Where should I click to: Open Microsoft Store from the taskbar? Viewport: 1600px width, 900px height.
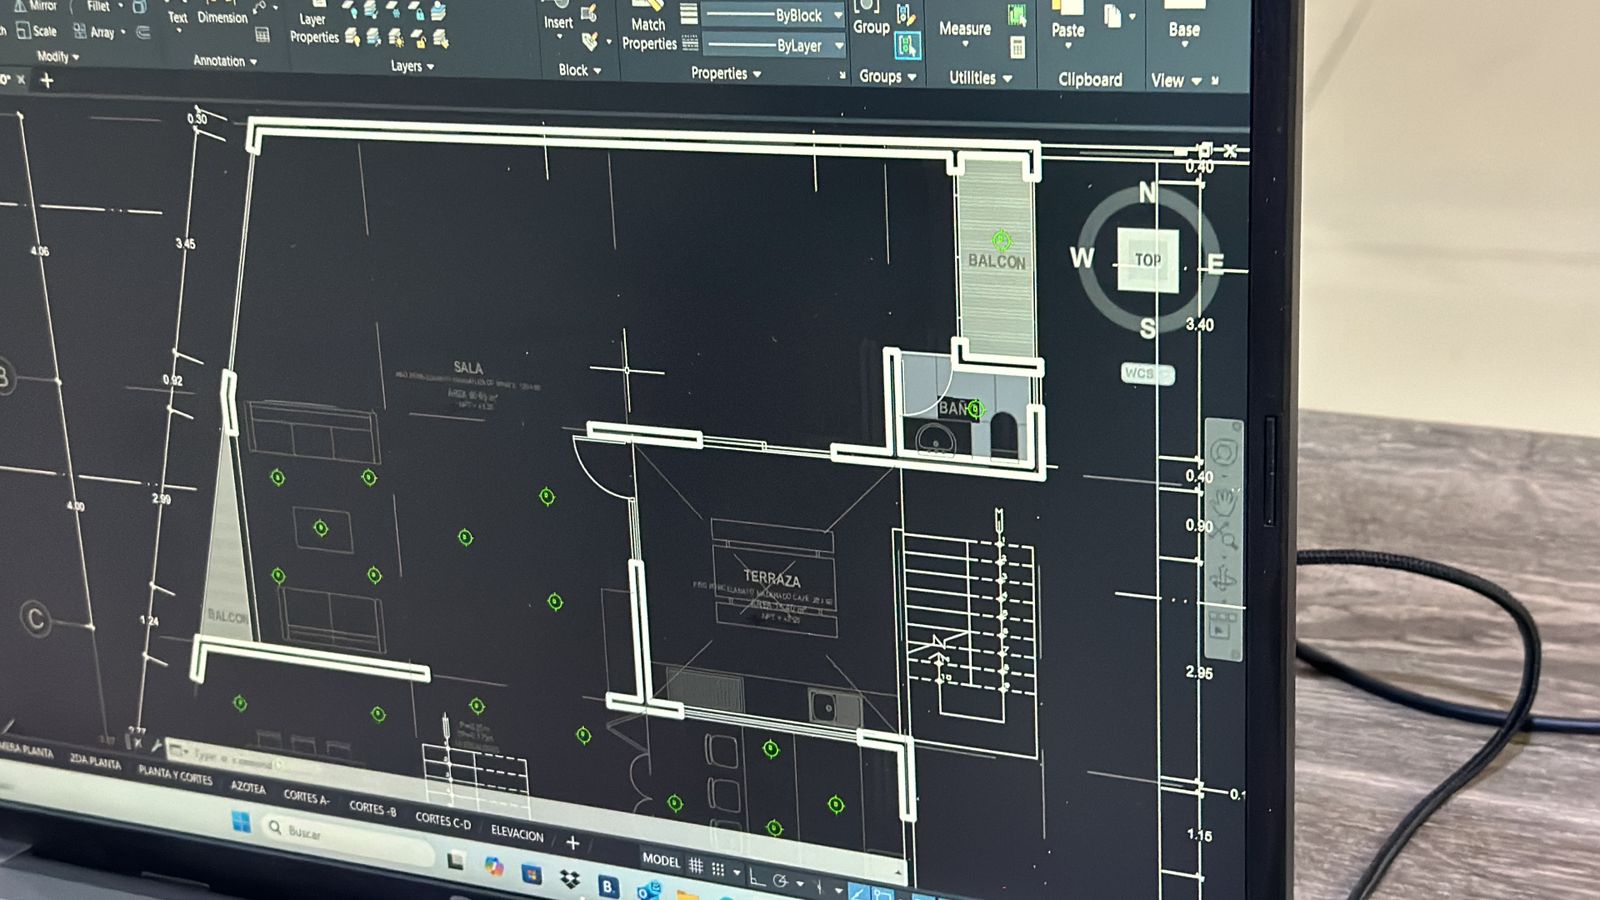[531, 874]
